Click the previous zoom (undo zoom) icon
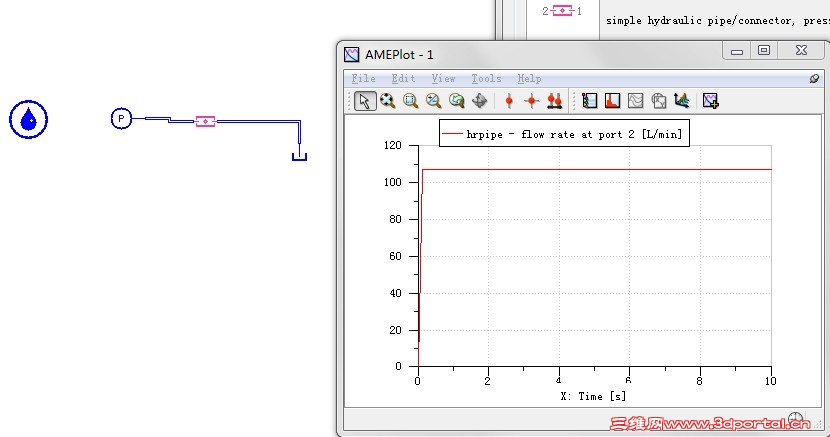The width and height of the screenshot is (830, 437). (456, 101)
